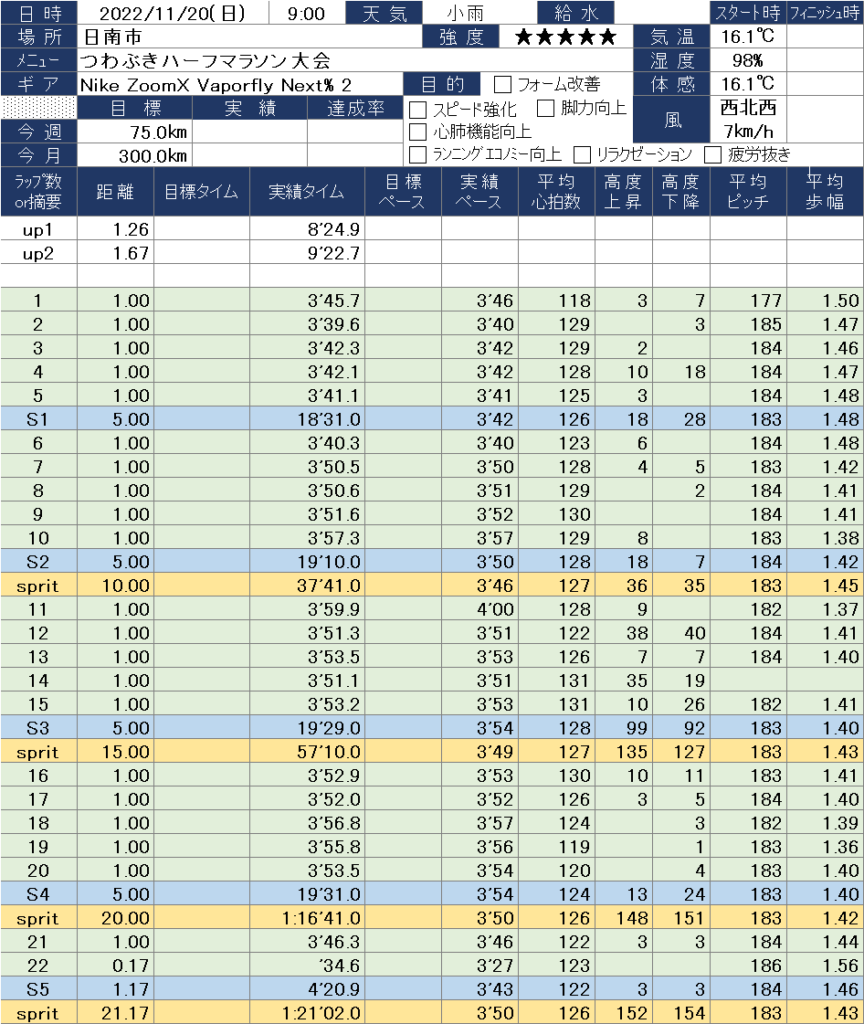
Task: Select the date cell 2022/11/20(日)
Action: coord(171,14)
